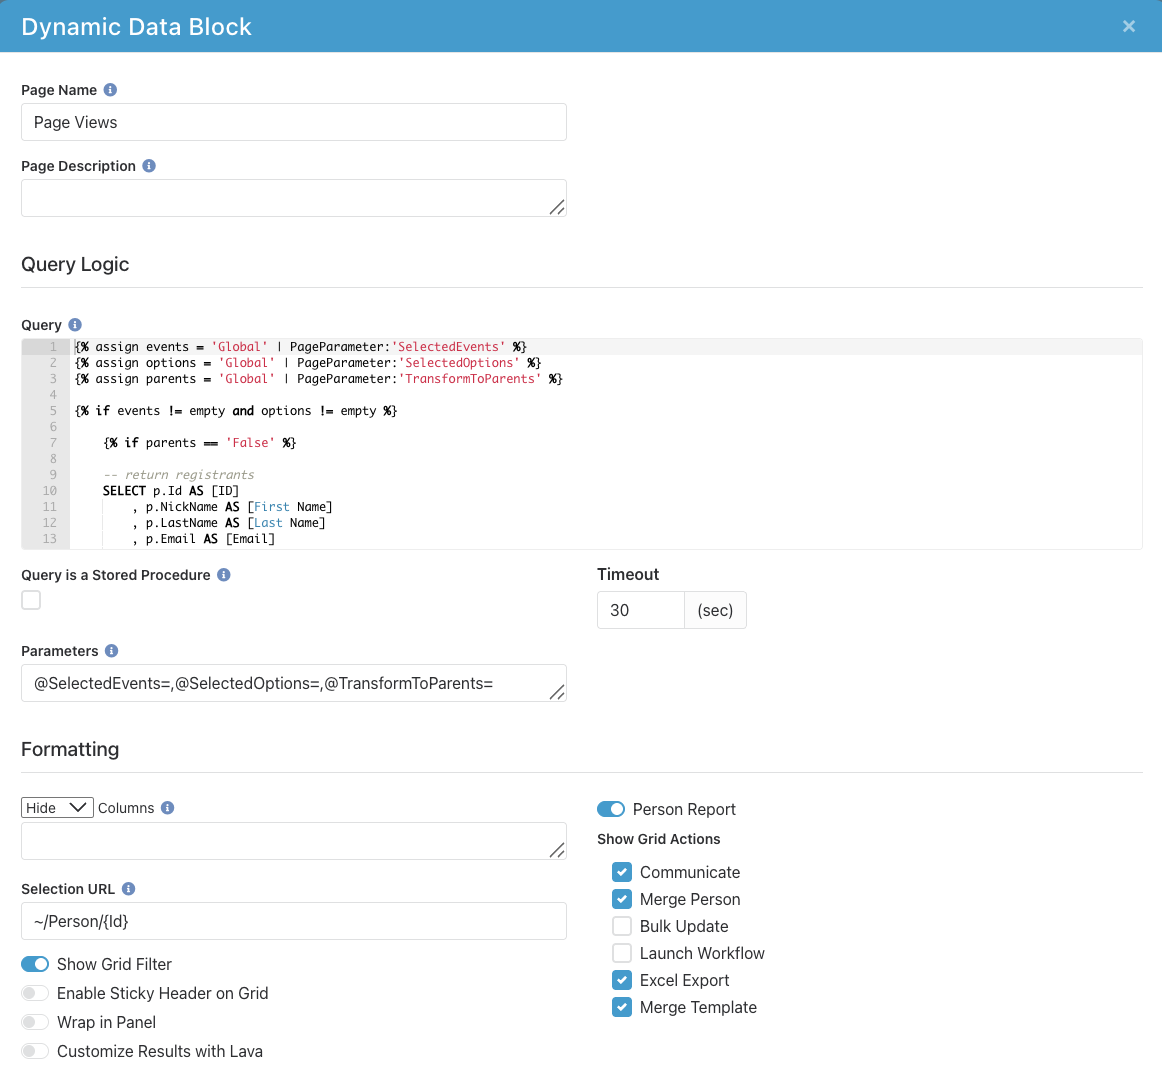Click the (sec) timeout unit label
This screenshot has width=1162, height=1084.
click(715, 610)
